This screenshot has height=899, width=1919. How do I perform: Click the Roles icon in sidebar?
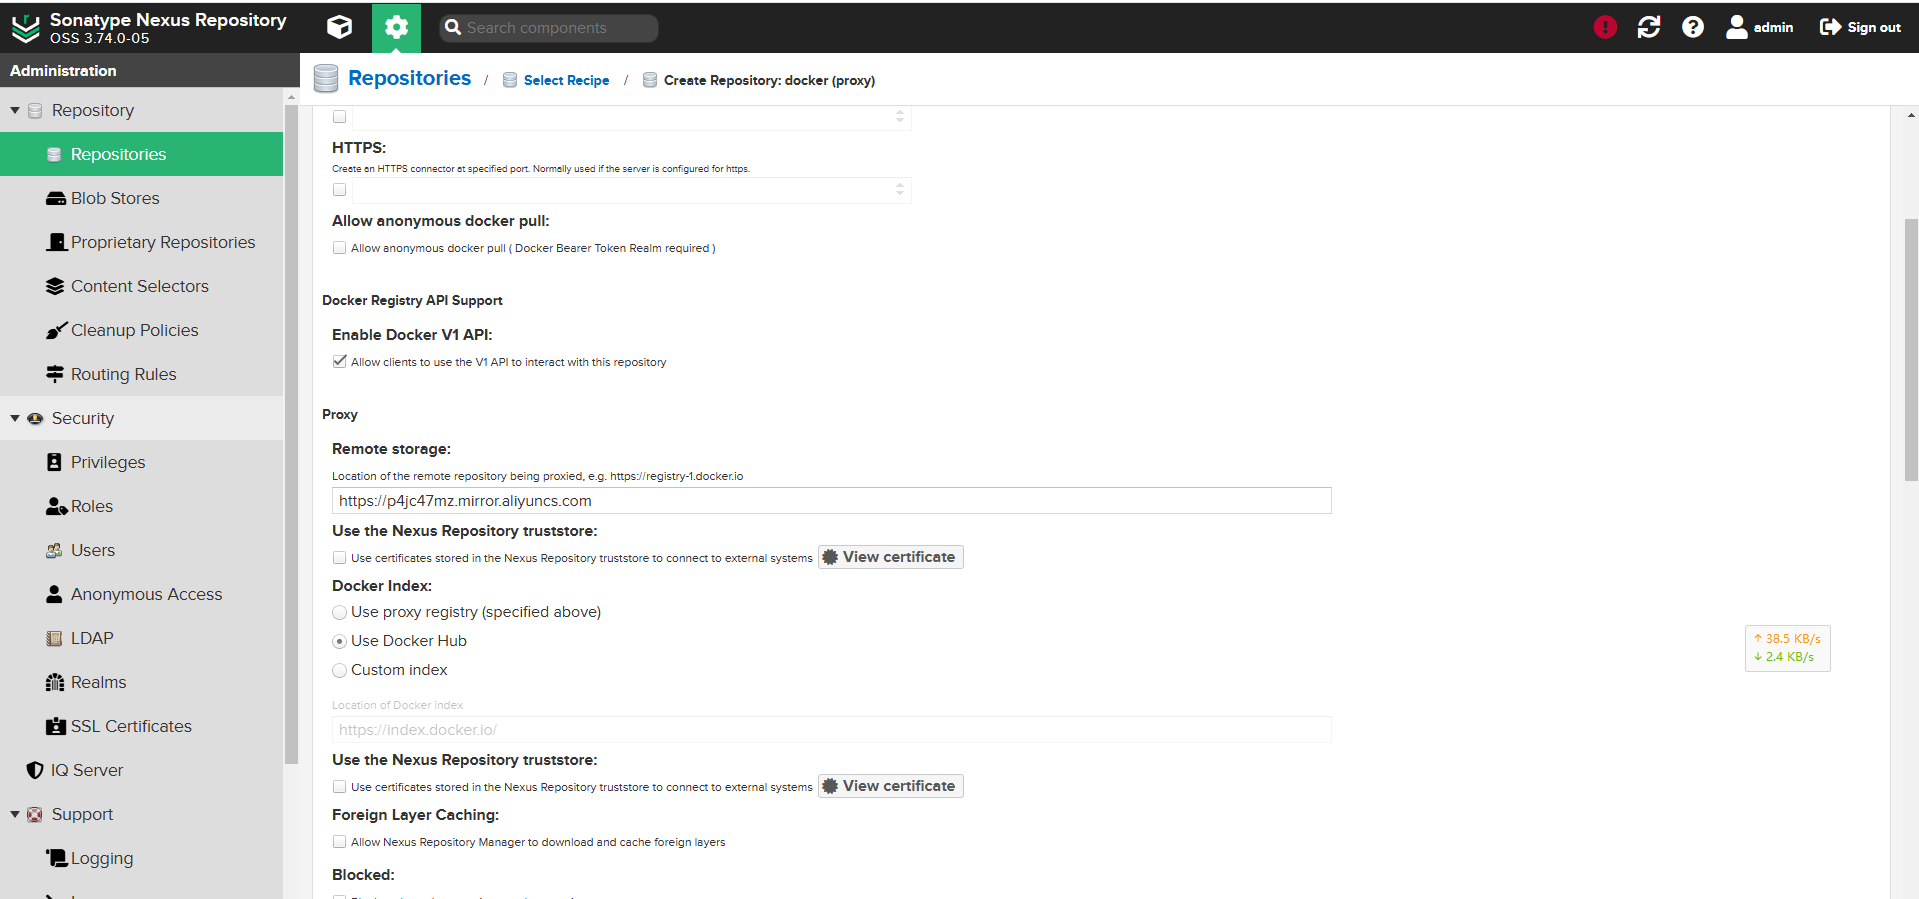[x=56, y=506]
